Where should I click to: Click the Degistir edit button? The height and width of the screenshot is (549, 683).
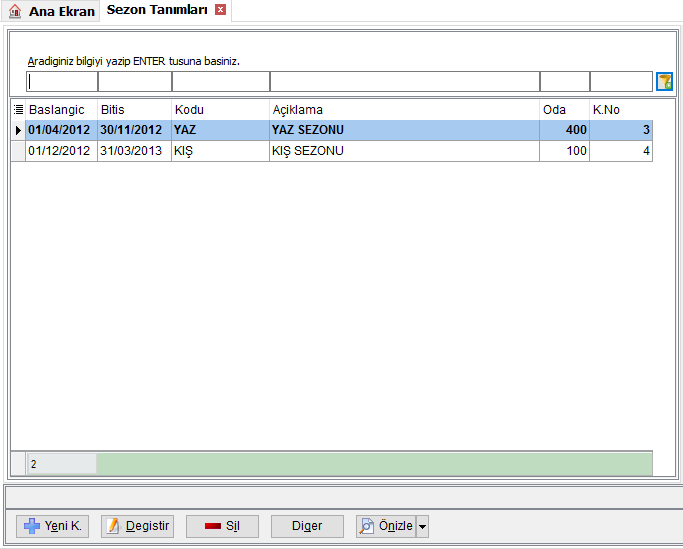tap(138, 526)
